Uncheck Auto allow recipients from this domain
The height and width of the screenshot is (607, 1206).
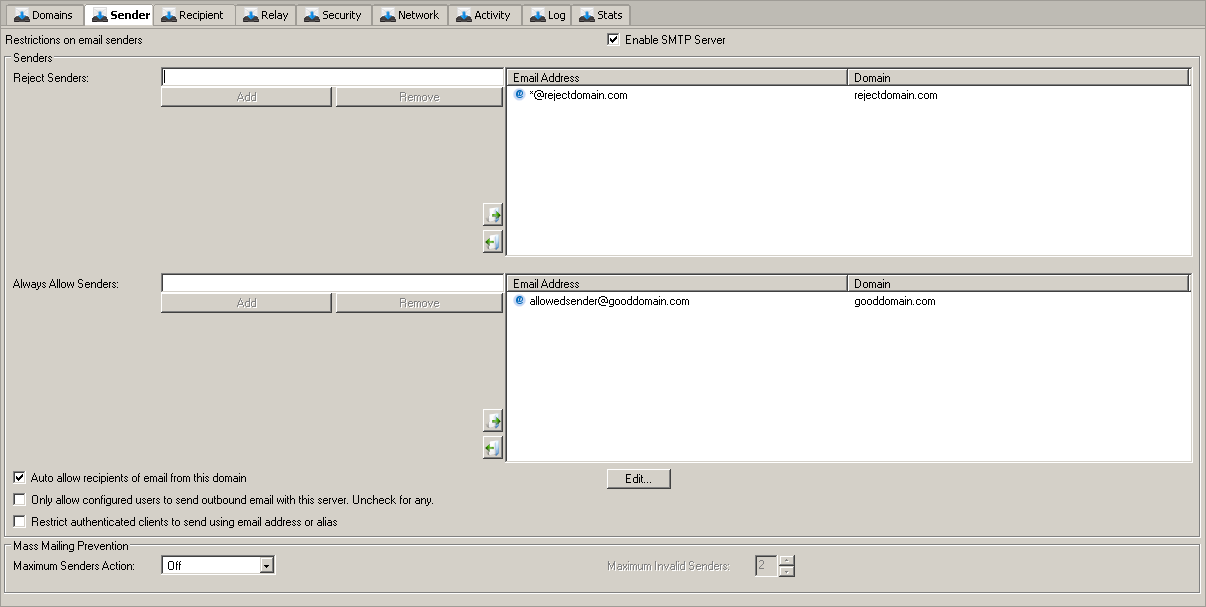(20, 478)
